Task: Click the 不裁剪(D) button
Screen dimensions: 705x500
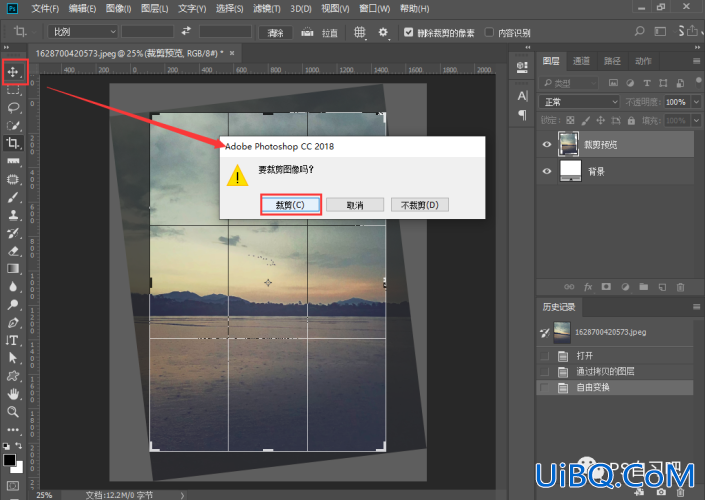Action: click(x=419, y=205)
